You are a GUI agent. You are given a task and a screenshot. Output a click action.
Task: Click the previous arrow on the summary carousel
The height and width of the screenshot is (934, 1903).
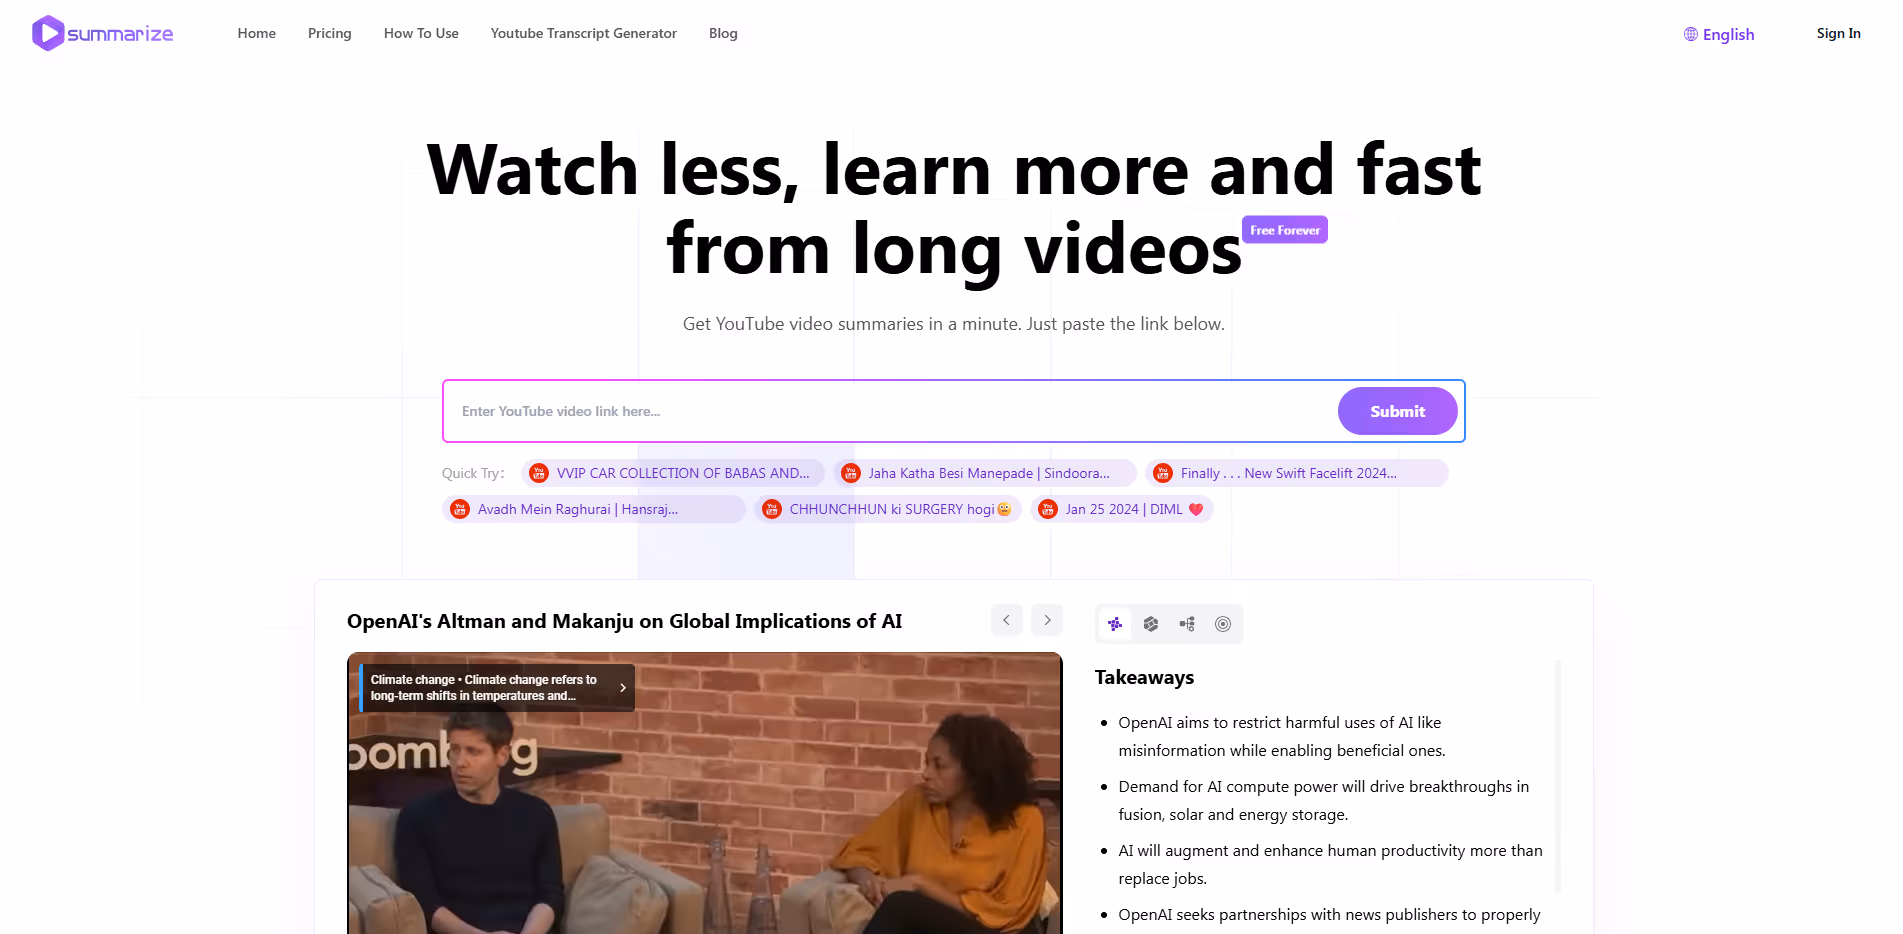coord(1006,620)
